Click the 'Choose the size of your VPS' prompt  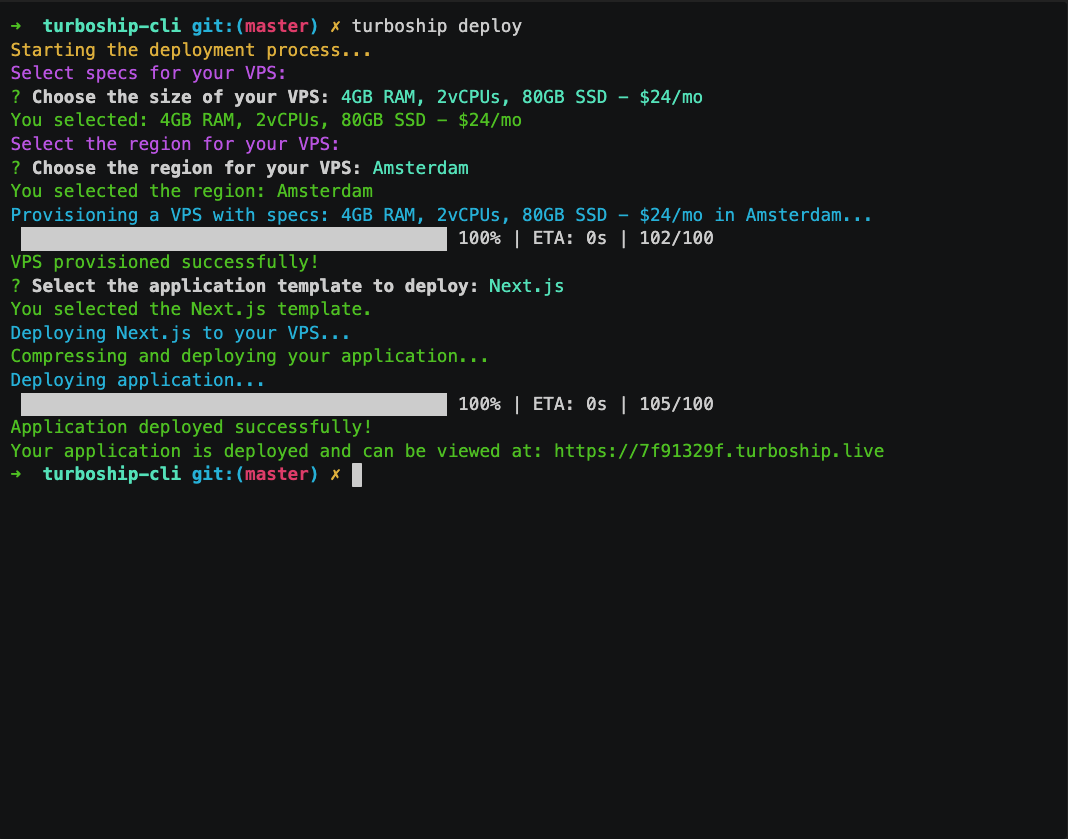click(180, 97)
